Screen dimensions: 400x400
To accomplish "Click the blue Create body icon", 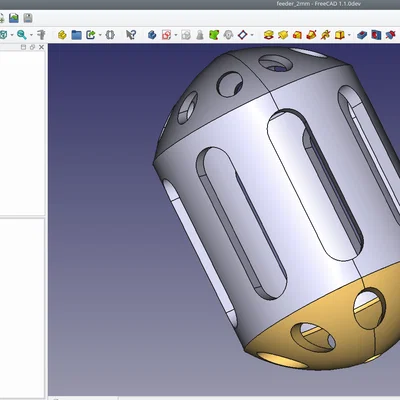I will 152,35.
